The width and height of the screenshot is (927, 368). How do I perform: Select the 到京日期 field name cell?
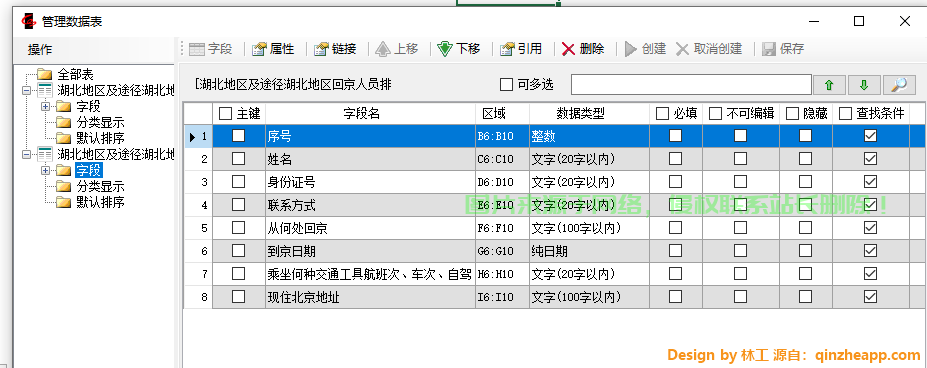(370, 251)
